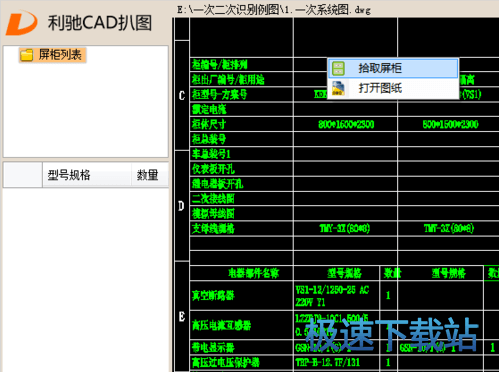Choose 拾取屏柜 from context menu

393,68
